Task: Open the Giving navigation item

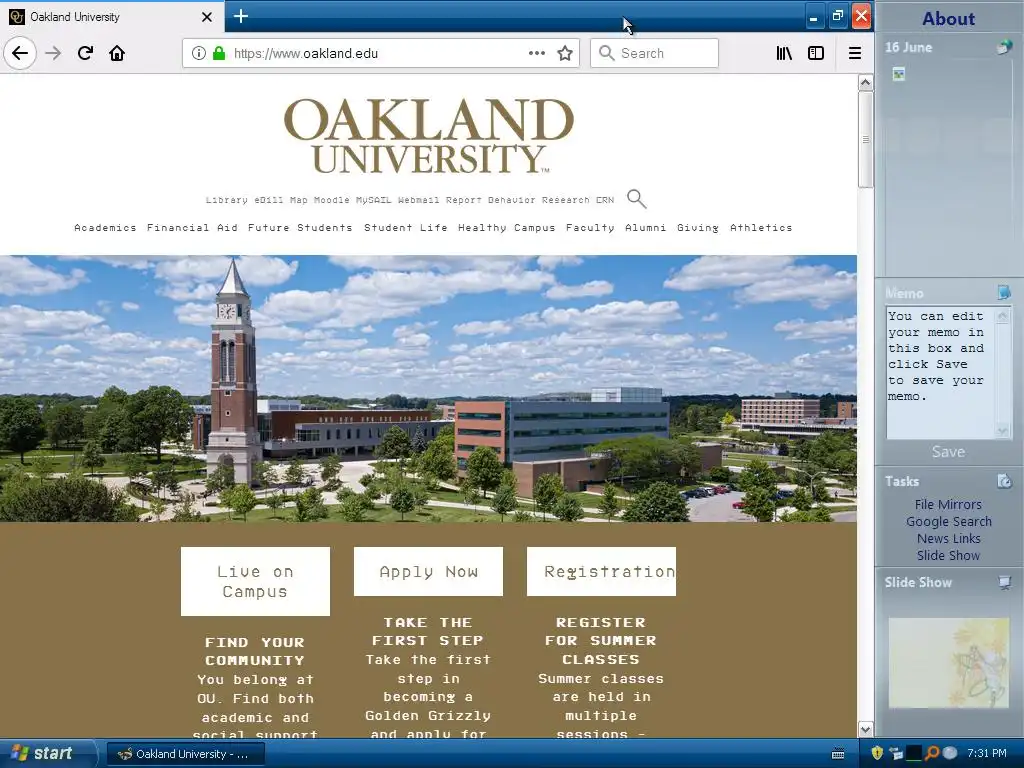Action: pyautogui.click(x=697, y=227)
